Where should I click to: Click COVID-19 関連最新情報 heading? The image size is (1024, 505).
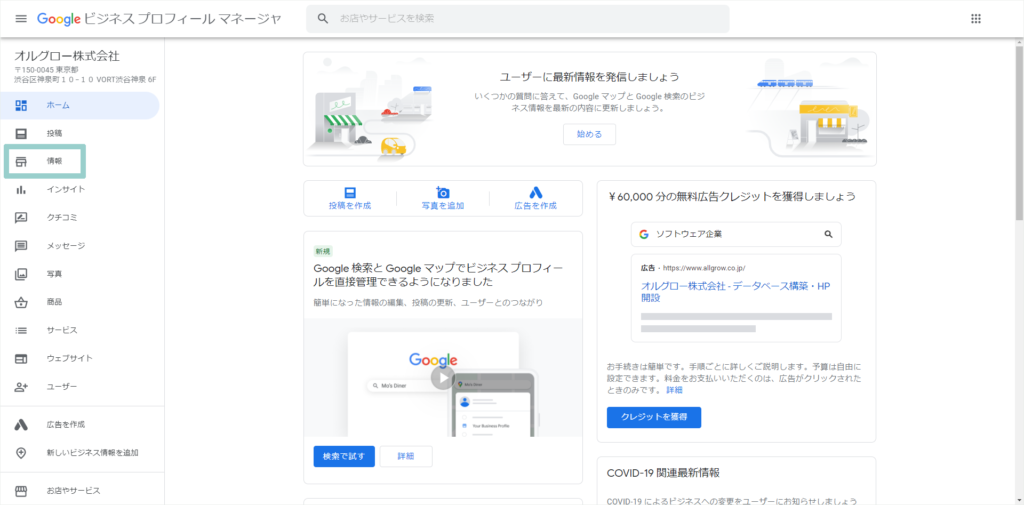(664, 472)
